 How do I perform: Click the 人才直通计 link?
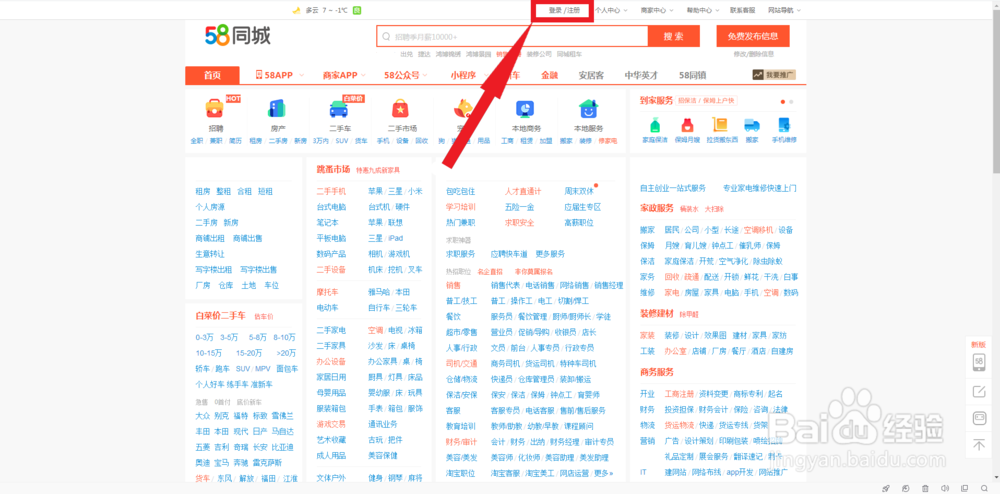click(523, 191)
